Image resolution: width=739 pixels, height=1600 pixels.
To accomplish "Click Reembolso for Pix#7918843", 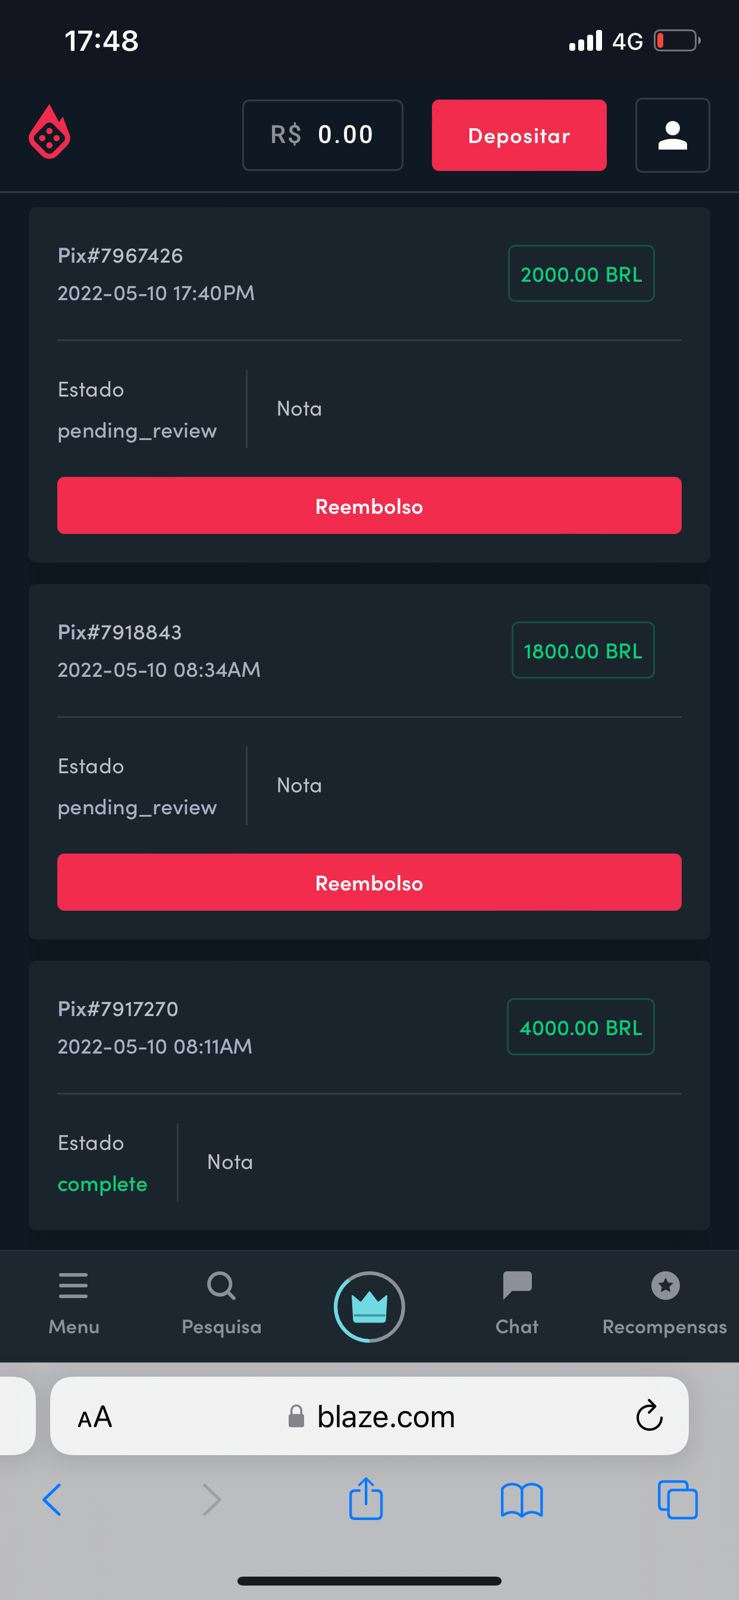I will pos(369,883).
